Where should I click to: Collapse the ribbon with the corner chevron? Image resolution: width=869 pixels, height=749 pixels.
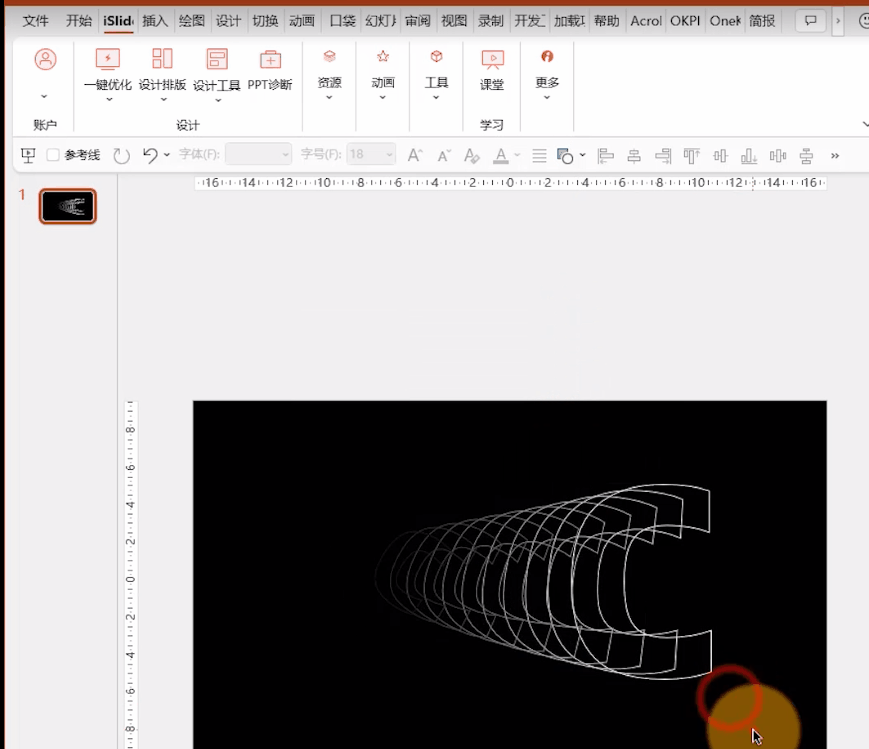tap(865, 124)
